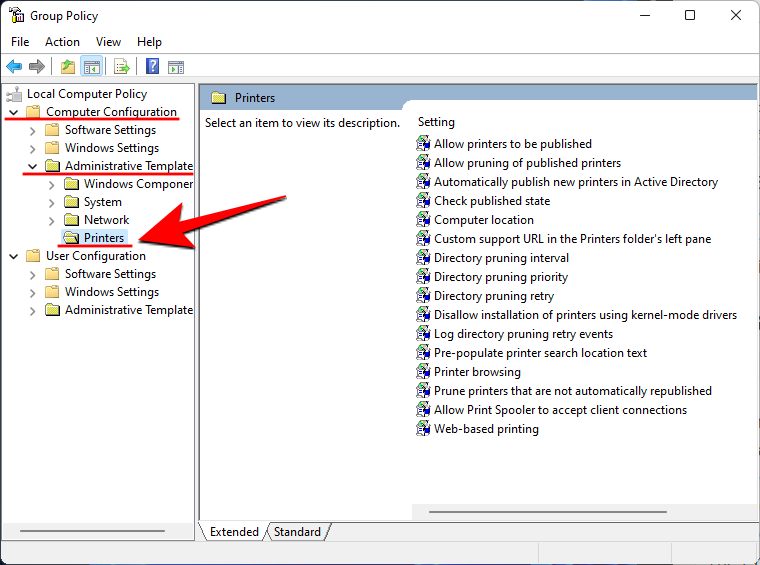The image size is (760, 565).
Task: Collapse Administrative Templates under Computer Configuration
Action: 32,166
